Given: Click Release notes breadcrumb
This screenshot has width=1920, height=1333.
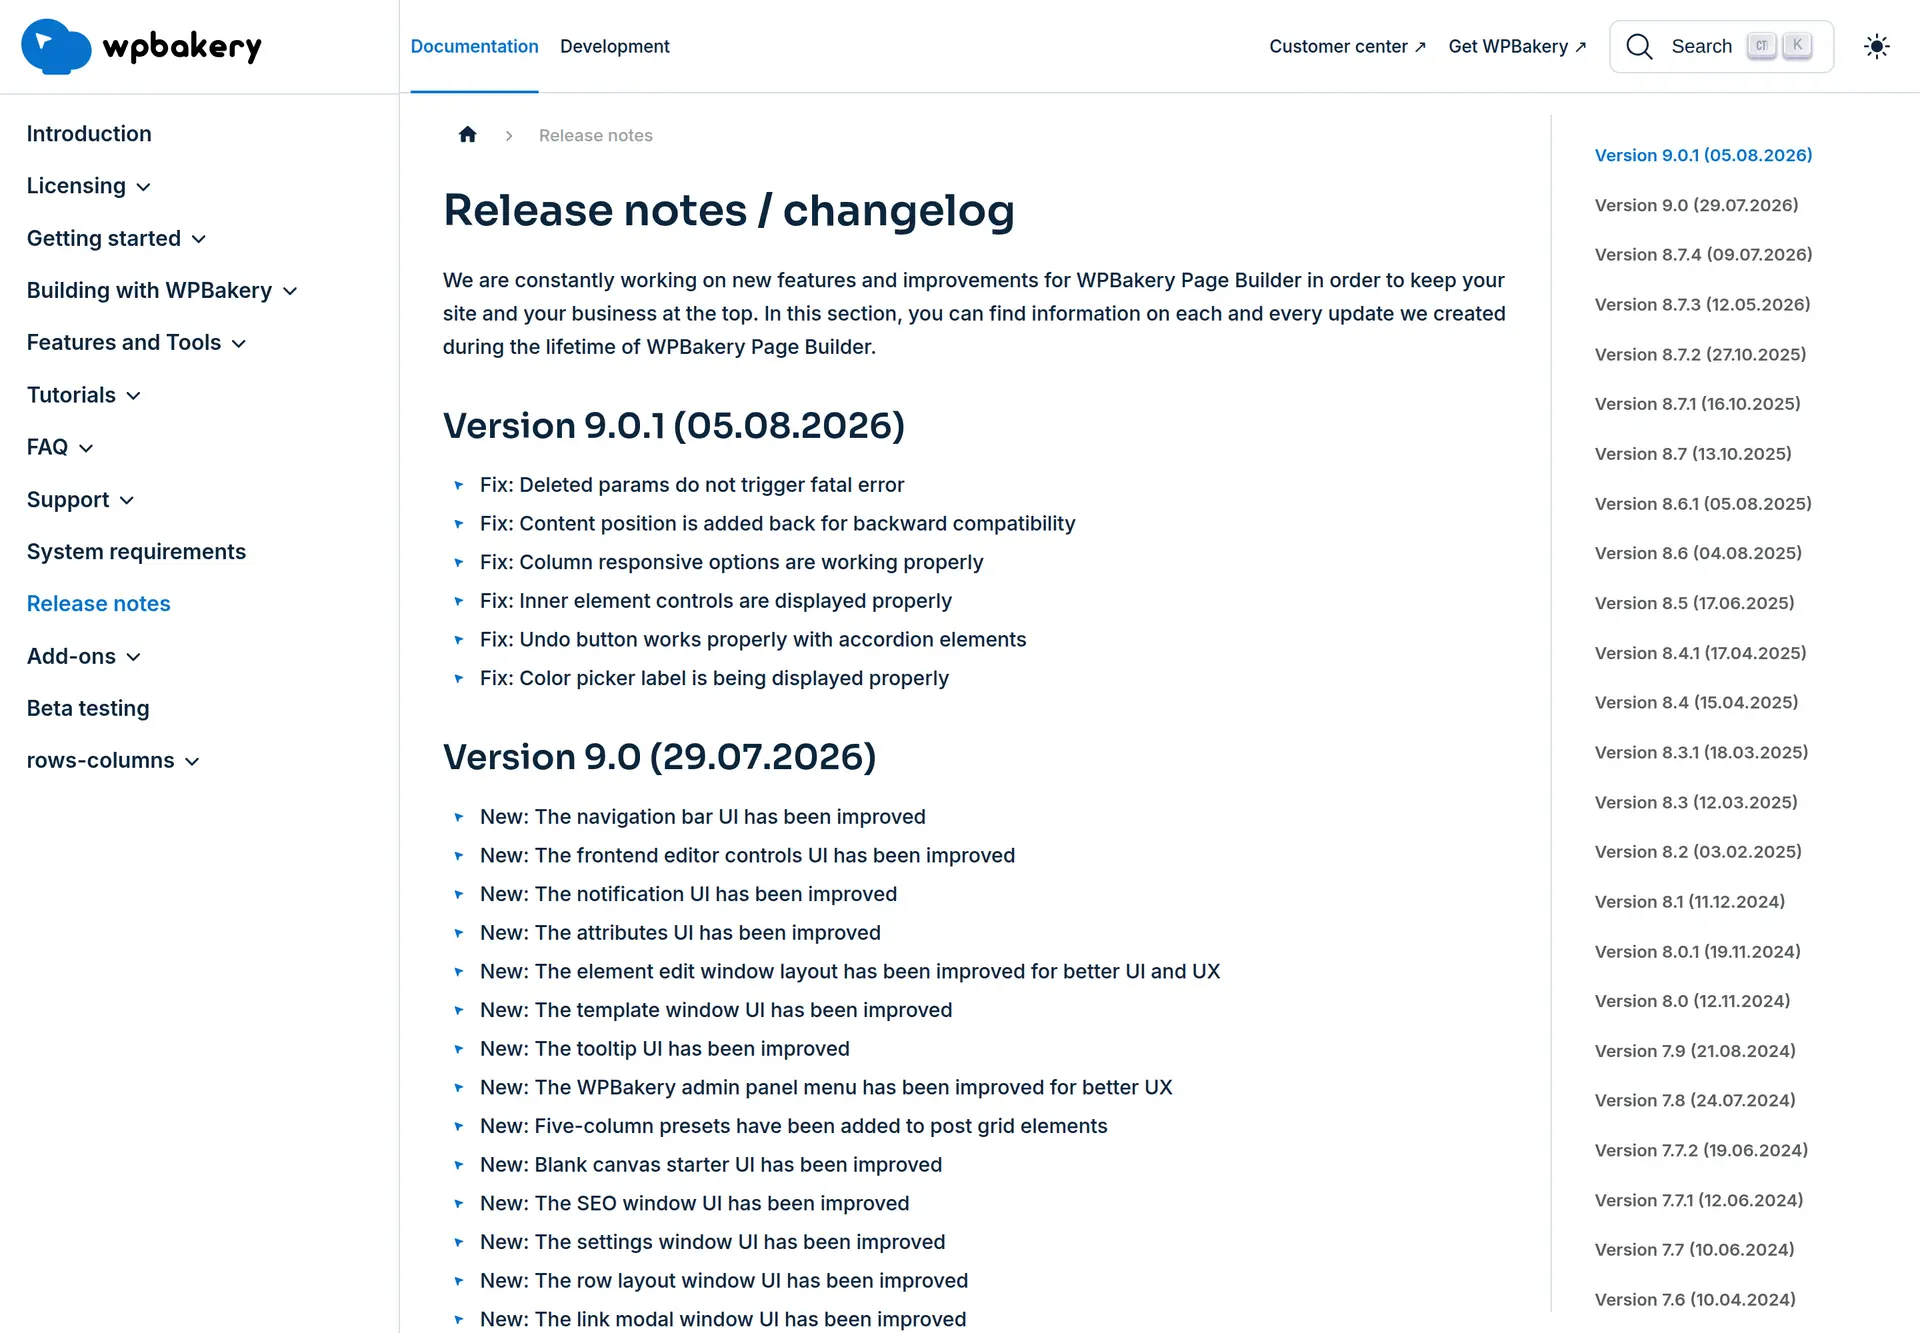Looking at the screenshot, I should (595, 135).
